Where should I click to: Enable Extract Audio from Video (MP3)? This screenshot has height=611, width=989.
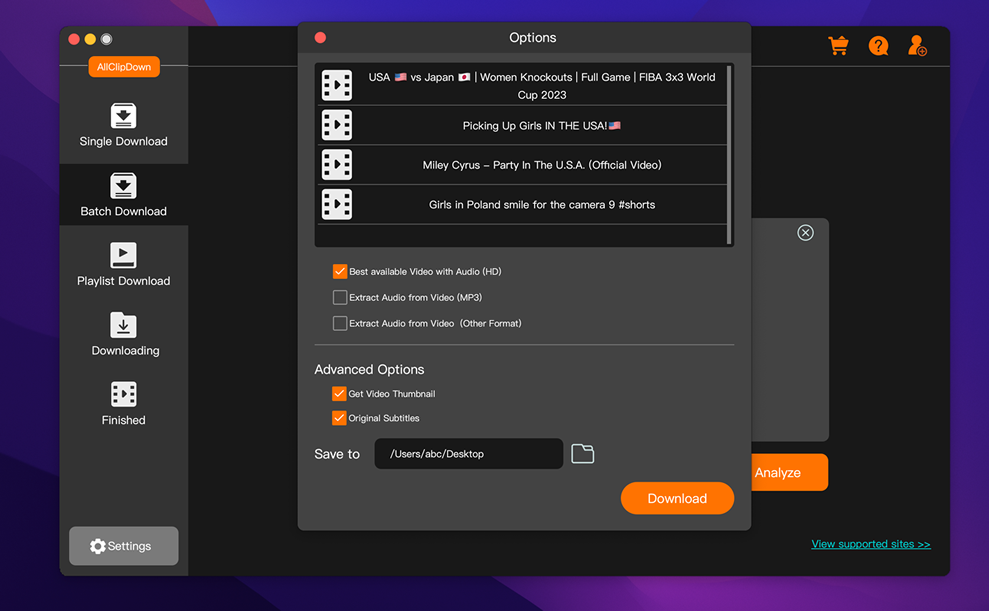[340, 297]
